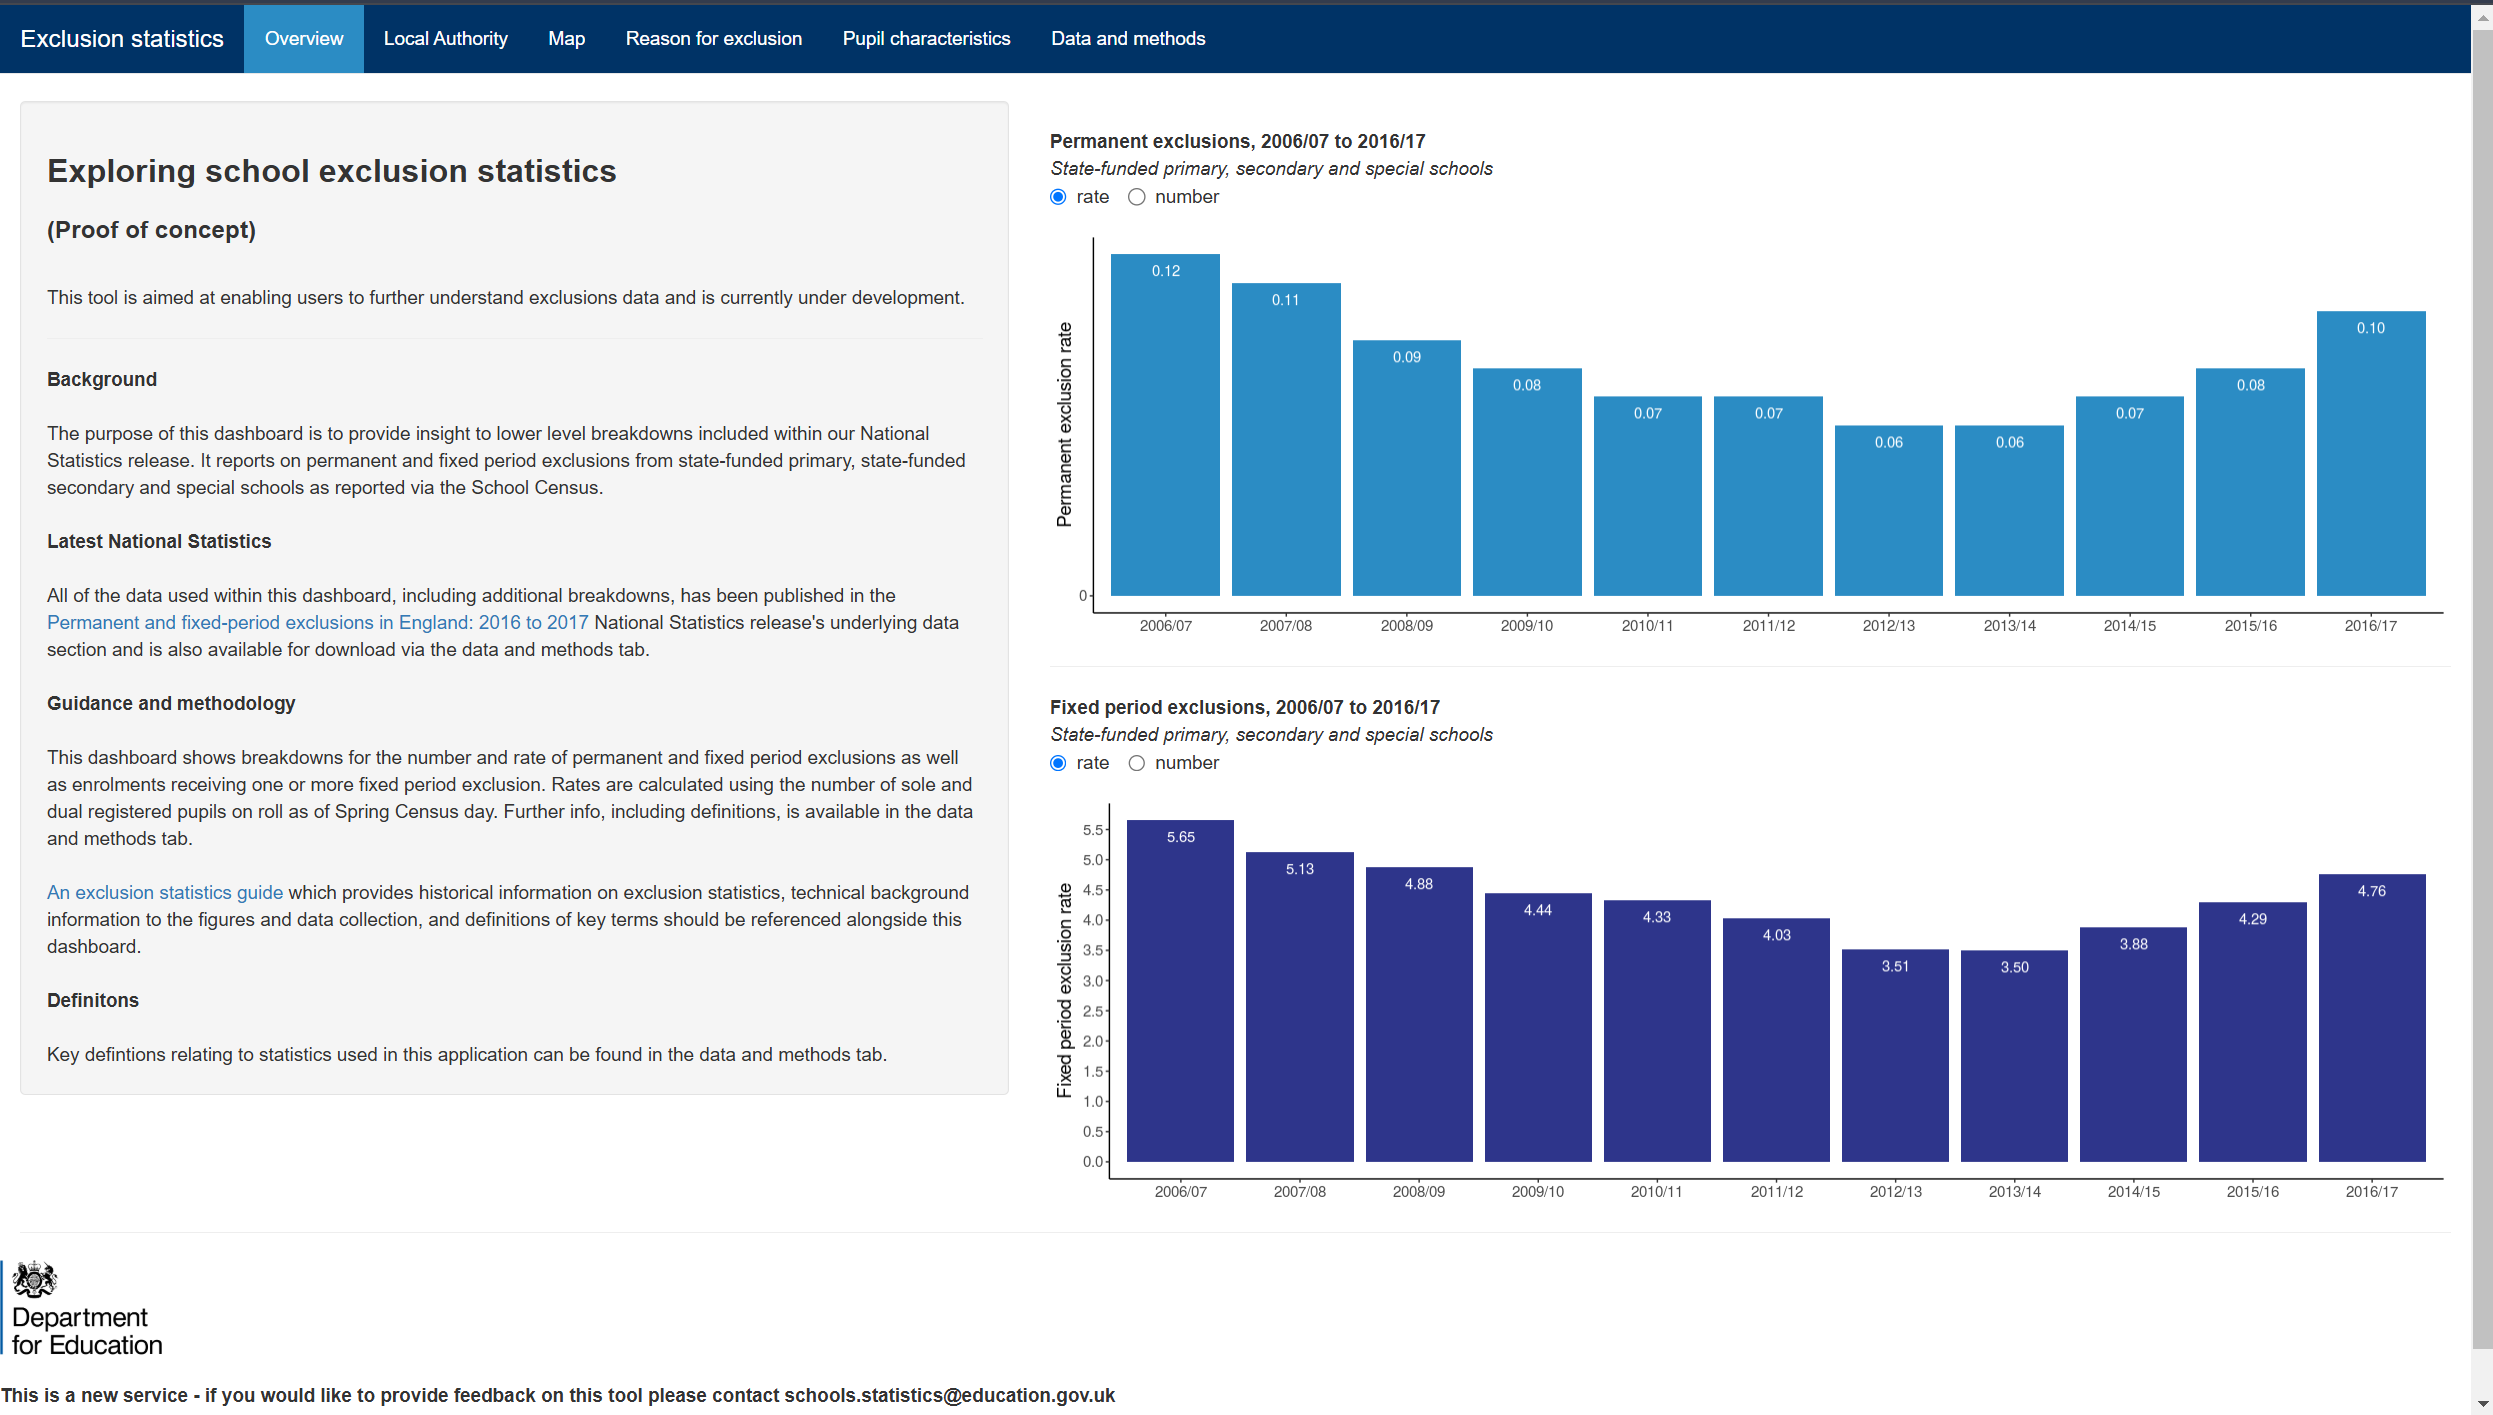Open Permanent and fixed-period exclusions in England link
The image size is (2493, 1415).
point(317,623)
